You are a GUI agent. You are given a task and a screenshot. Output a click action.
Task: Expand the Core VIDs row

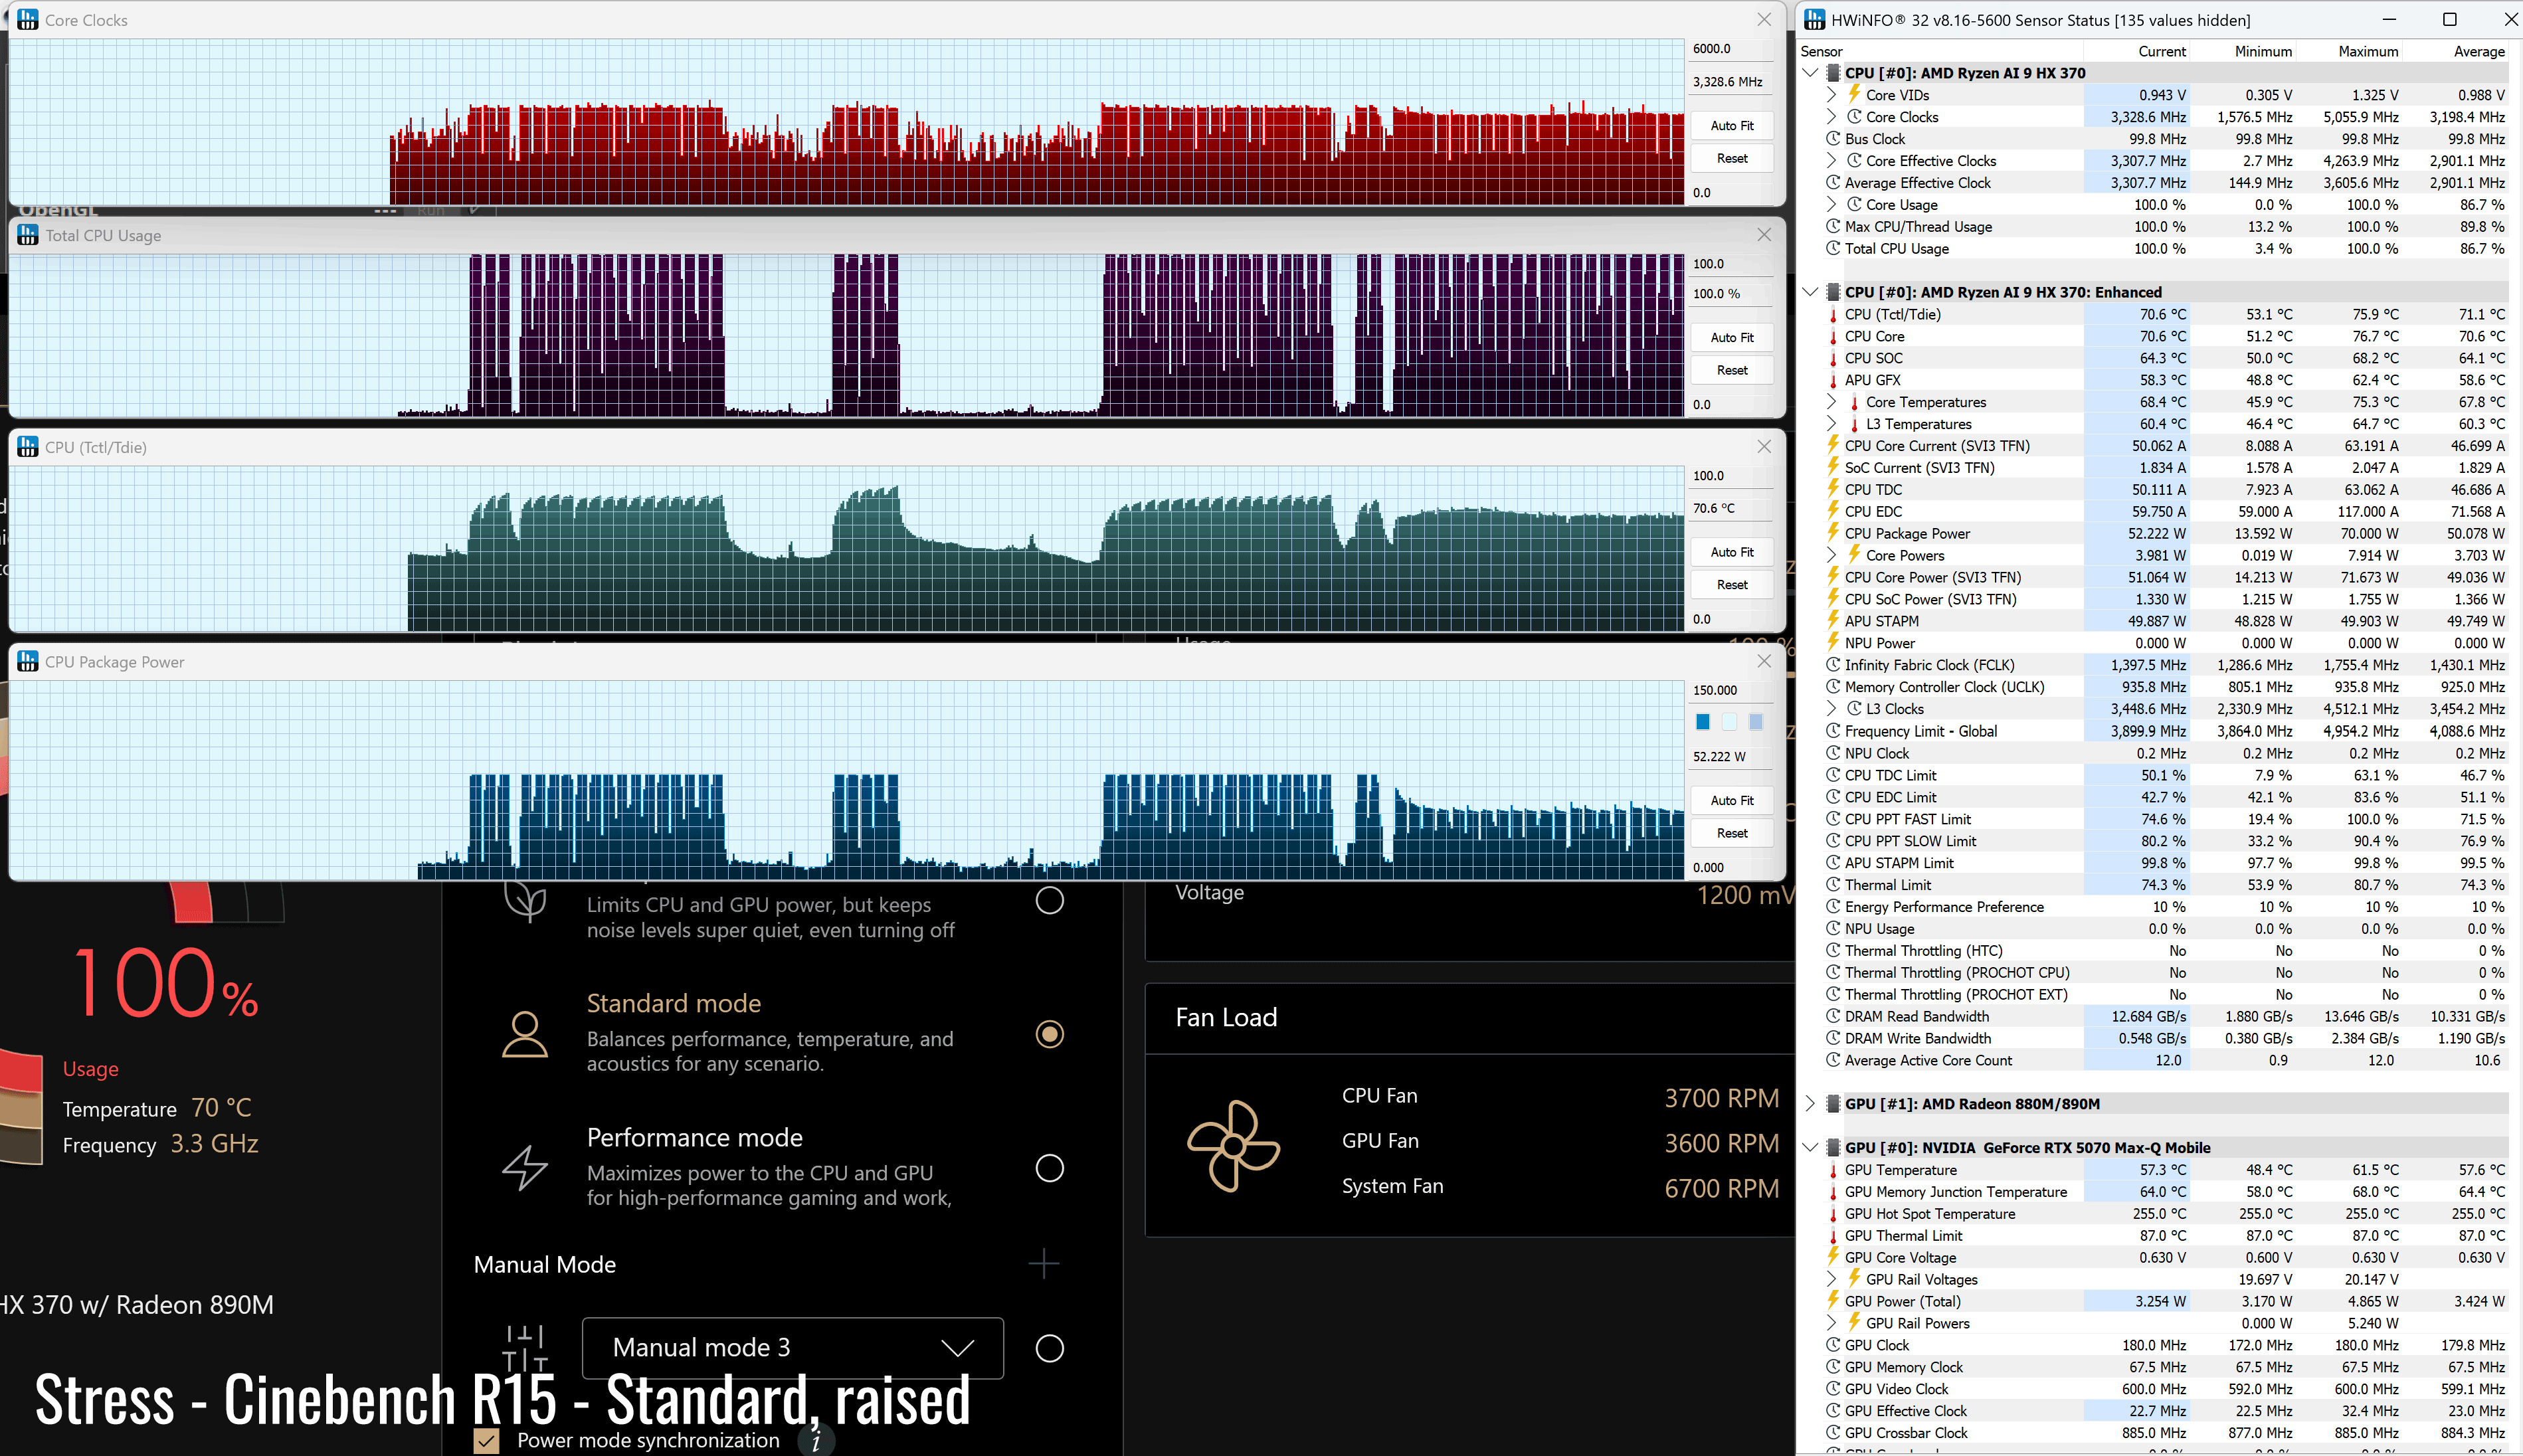(1832, 95)
